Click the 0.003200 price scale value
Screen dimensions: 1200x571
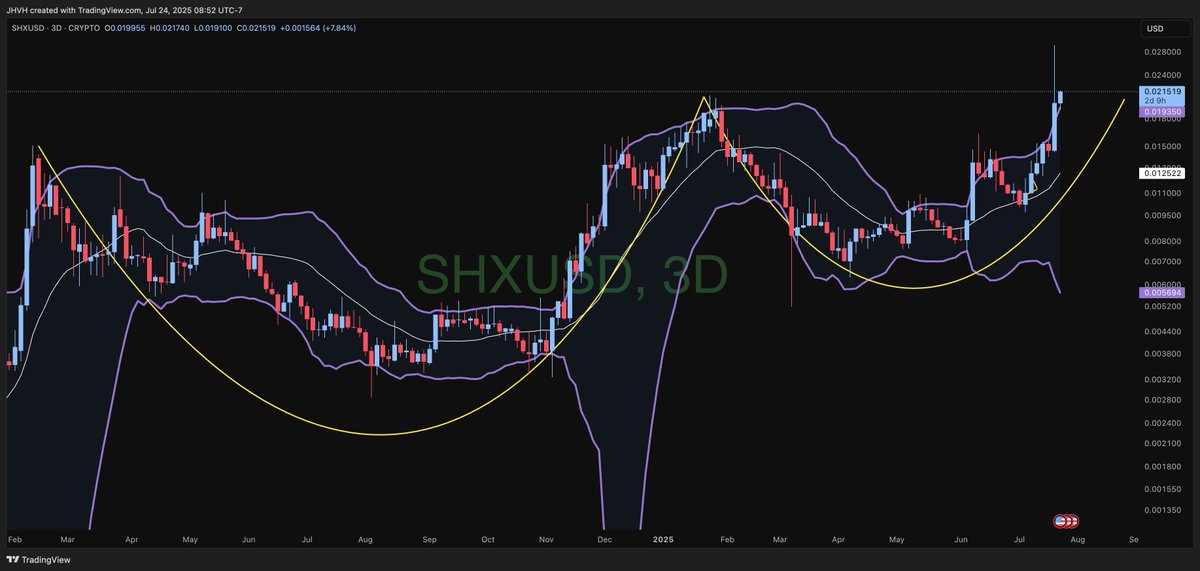[1162, 380]
